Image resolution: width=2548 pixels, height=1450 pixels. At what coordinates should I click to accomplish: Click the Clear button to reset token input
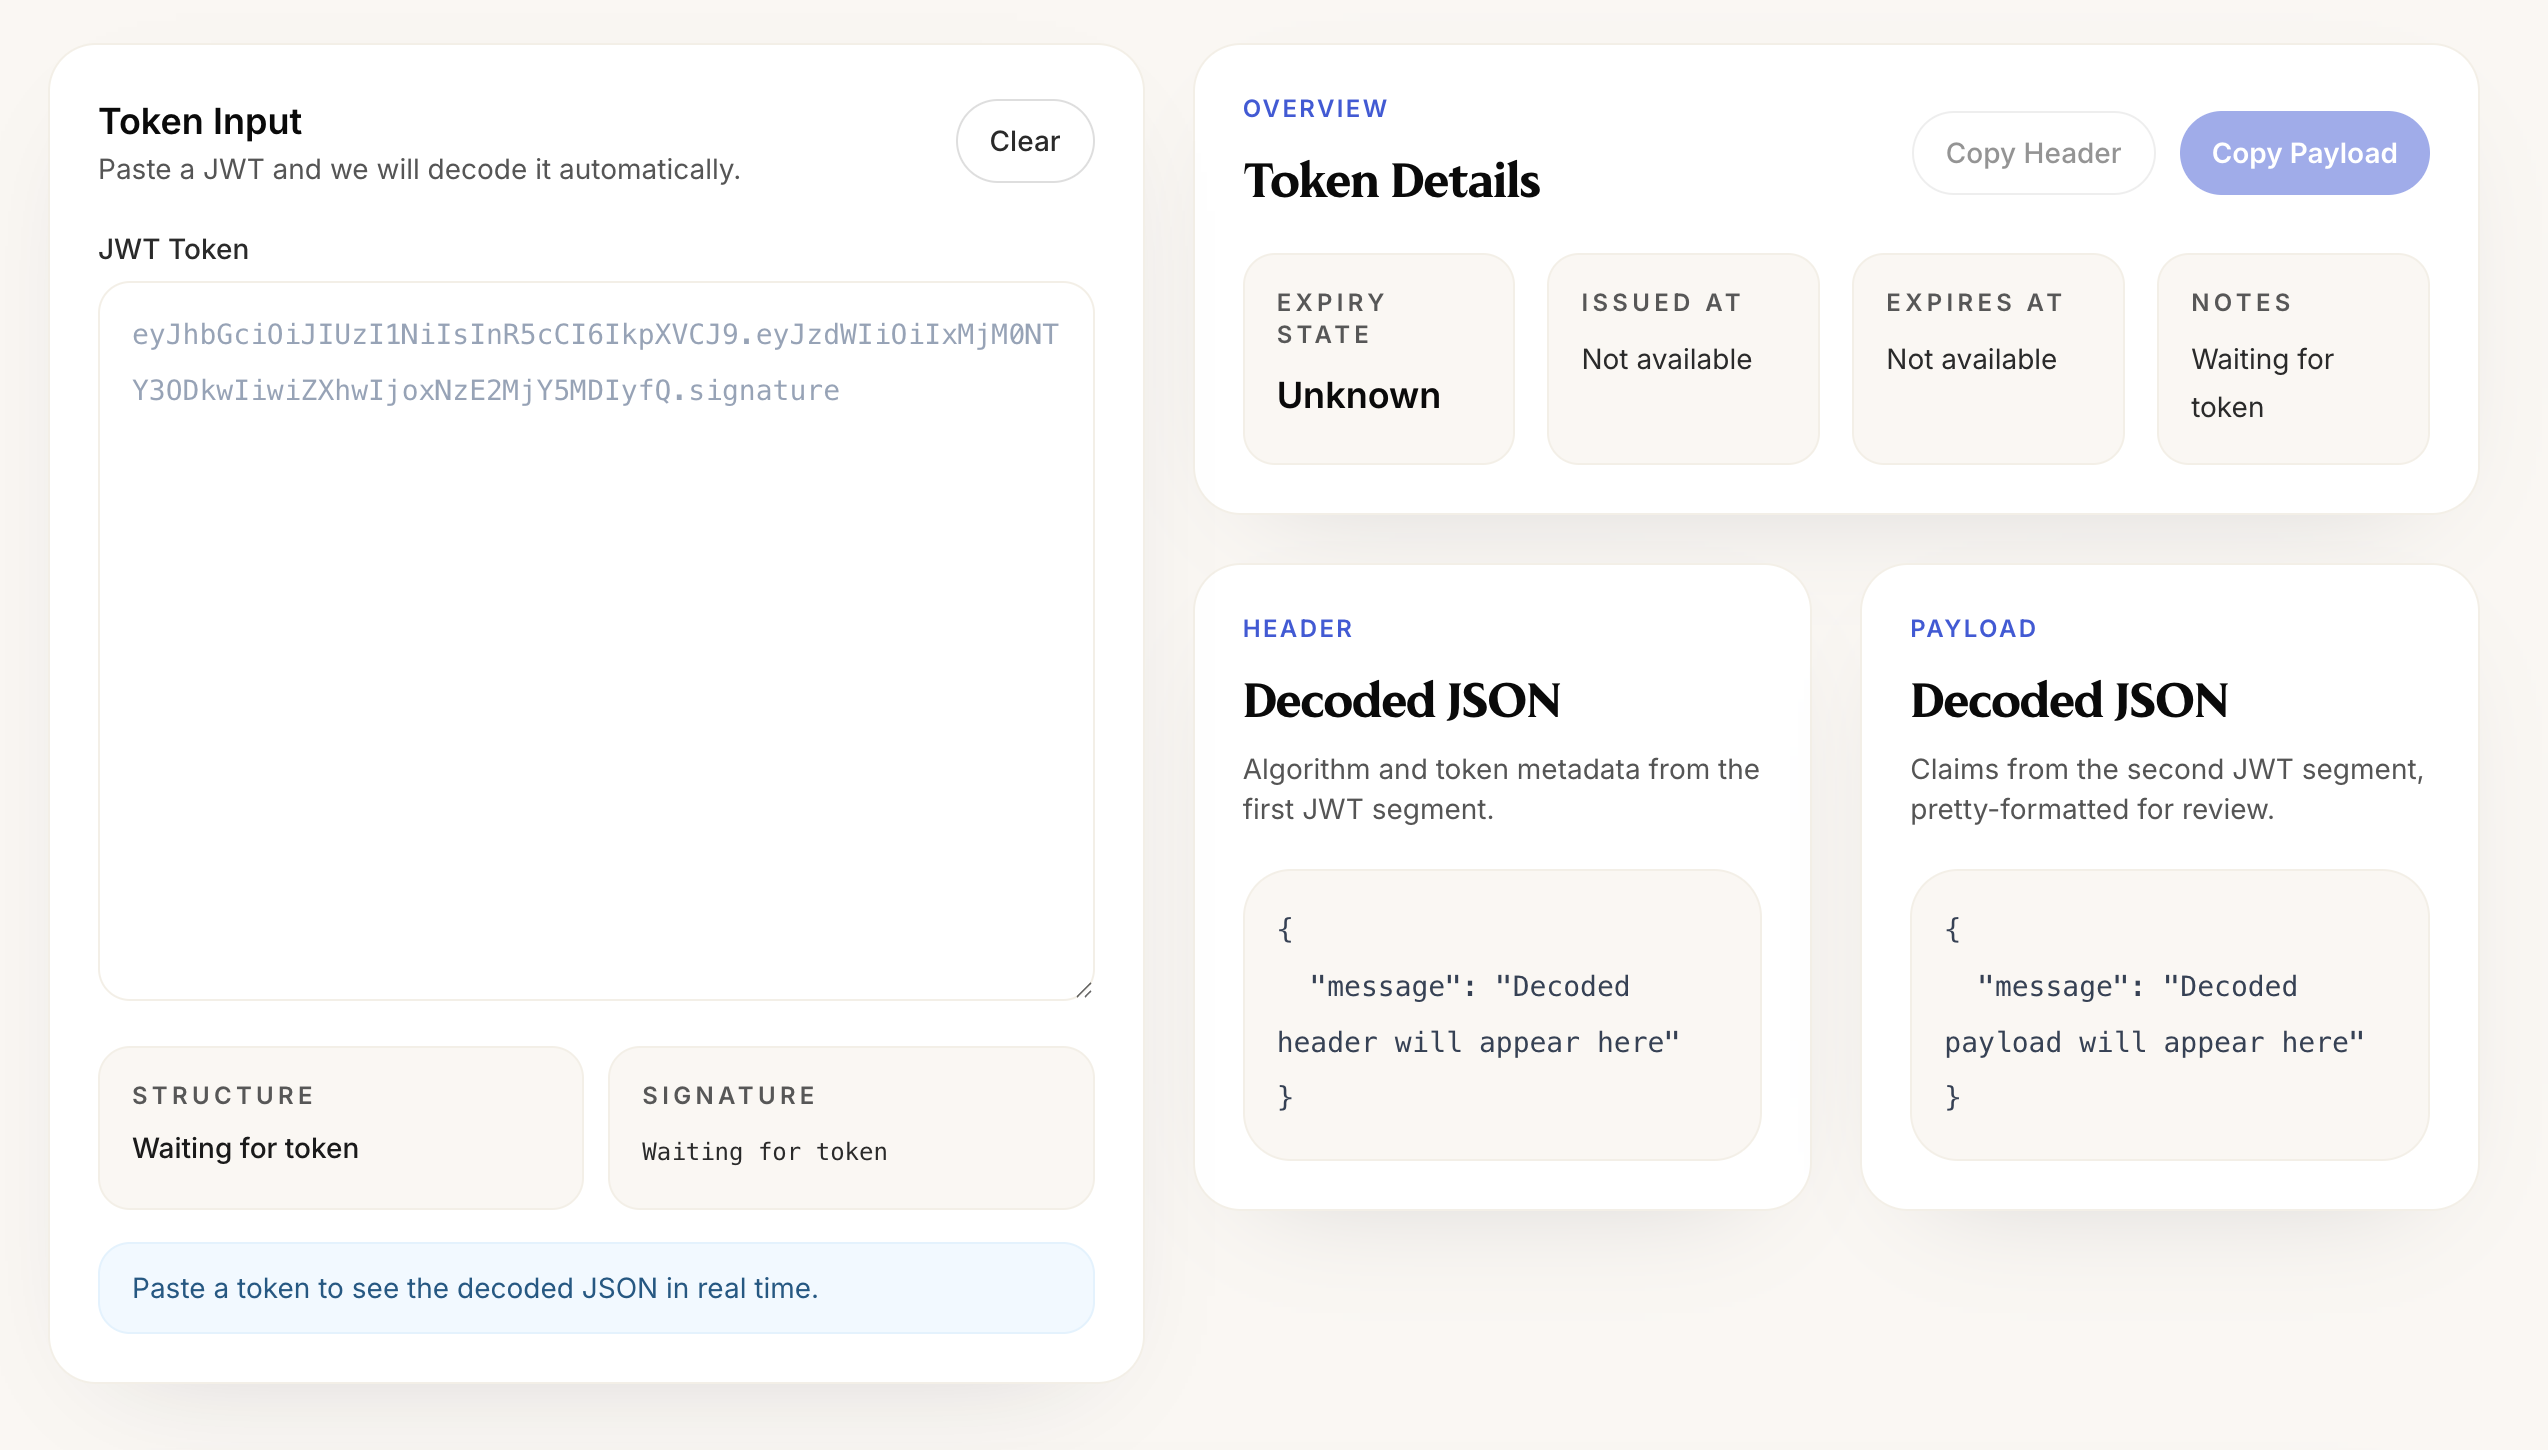[x=1024, y=141]
